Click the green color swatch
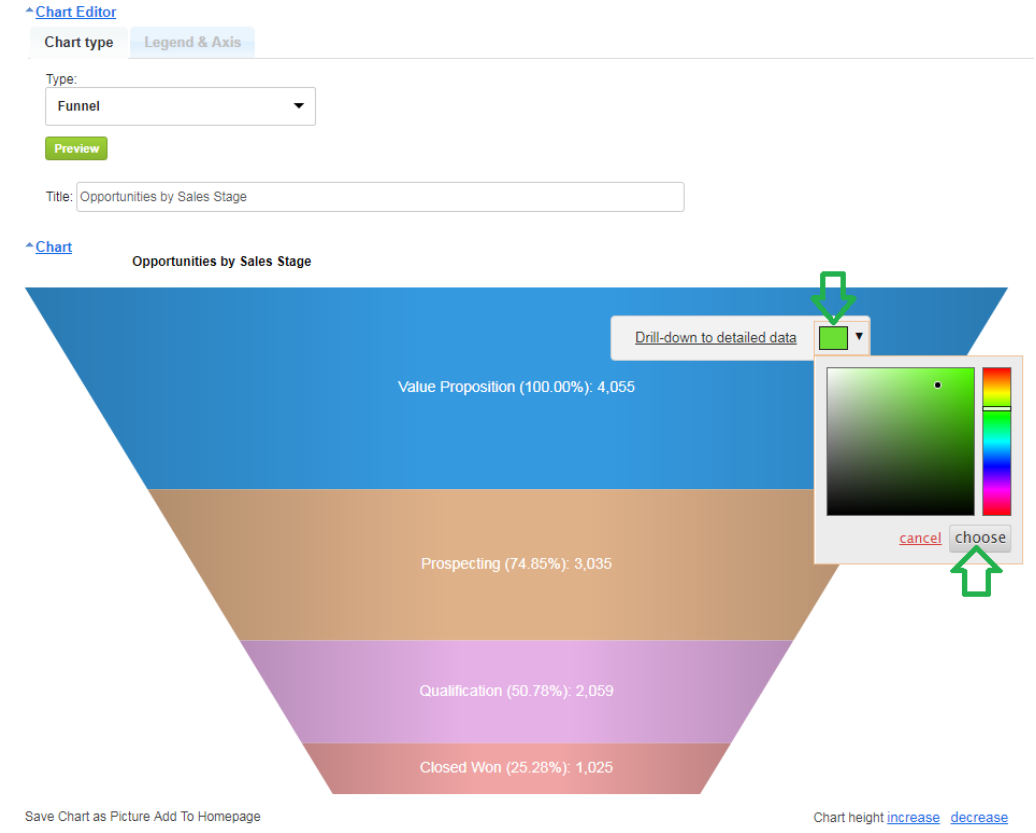Viewport: 1036px width, 833px height. click(x=833, y=338)
